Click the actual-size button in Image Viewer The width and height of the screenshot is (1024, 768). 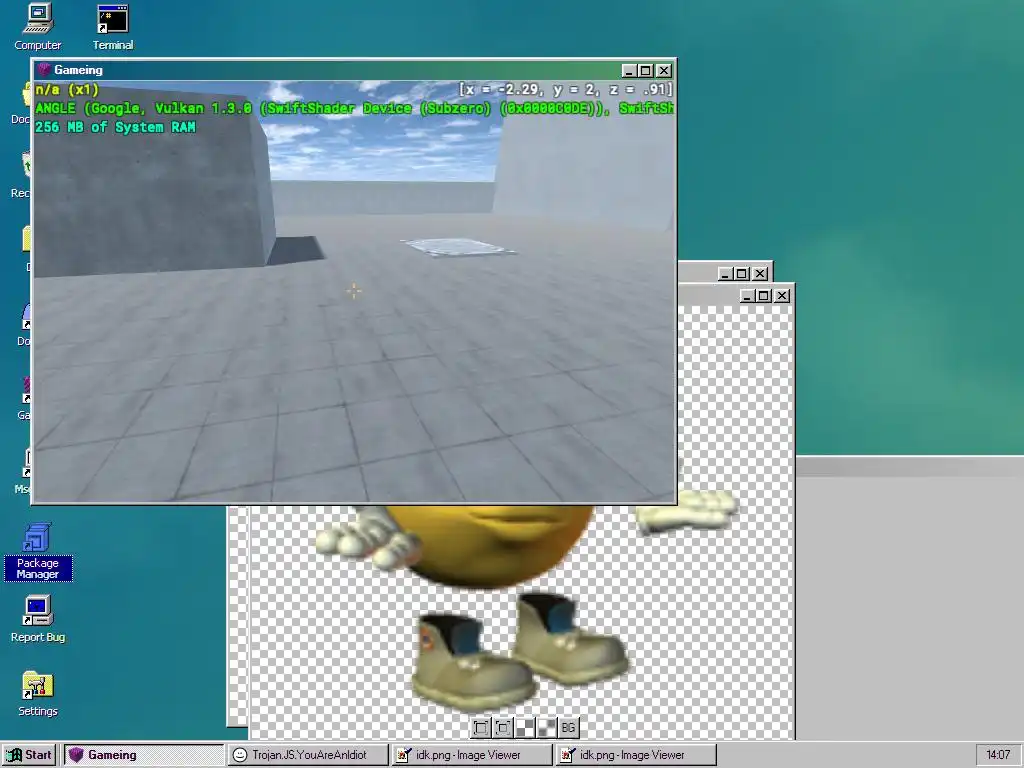click(x=503, y=728)
